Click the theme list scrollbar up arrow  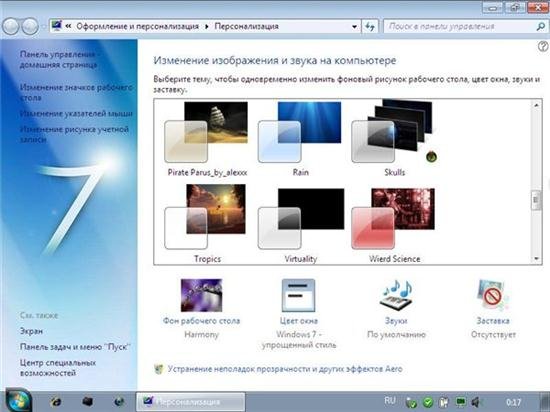tap(536, 105)
